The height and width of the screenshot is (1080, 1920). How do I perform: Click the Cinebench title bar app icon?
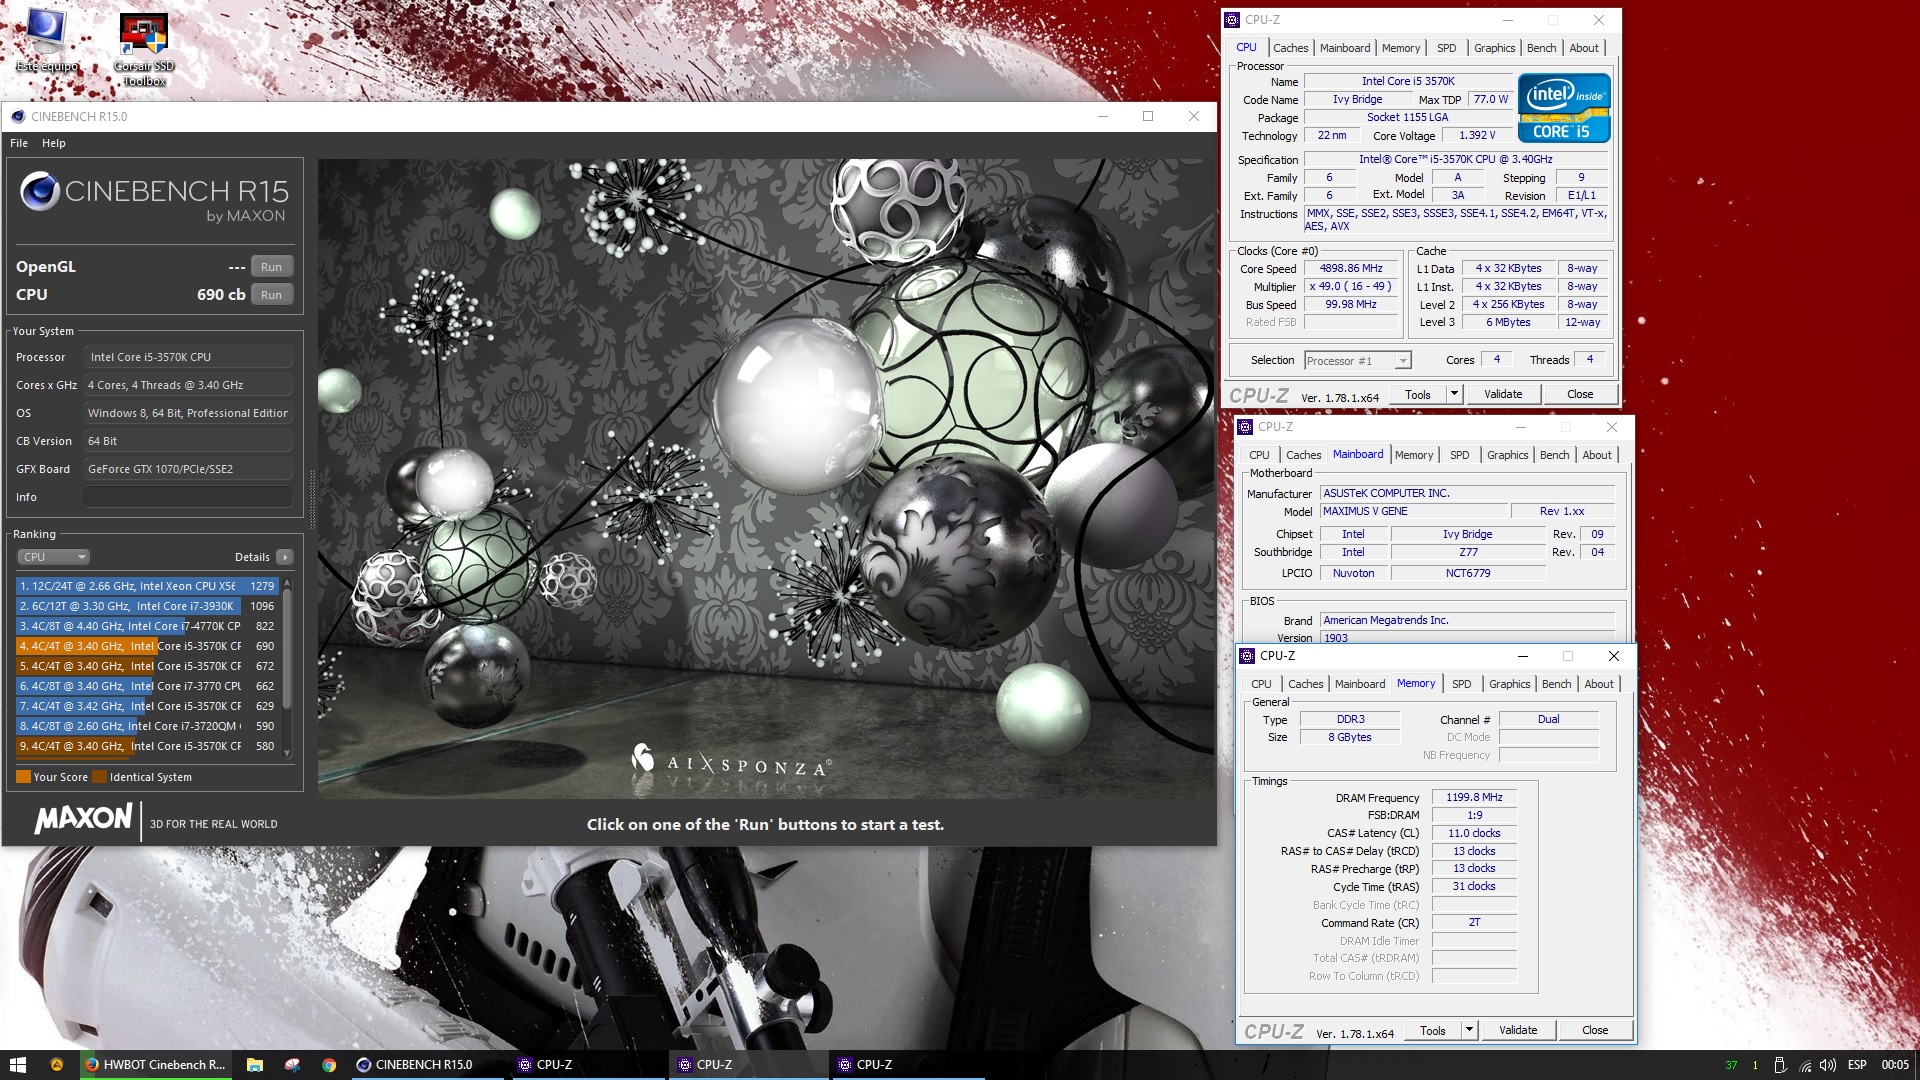pos(17,116)
